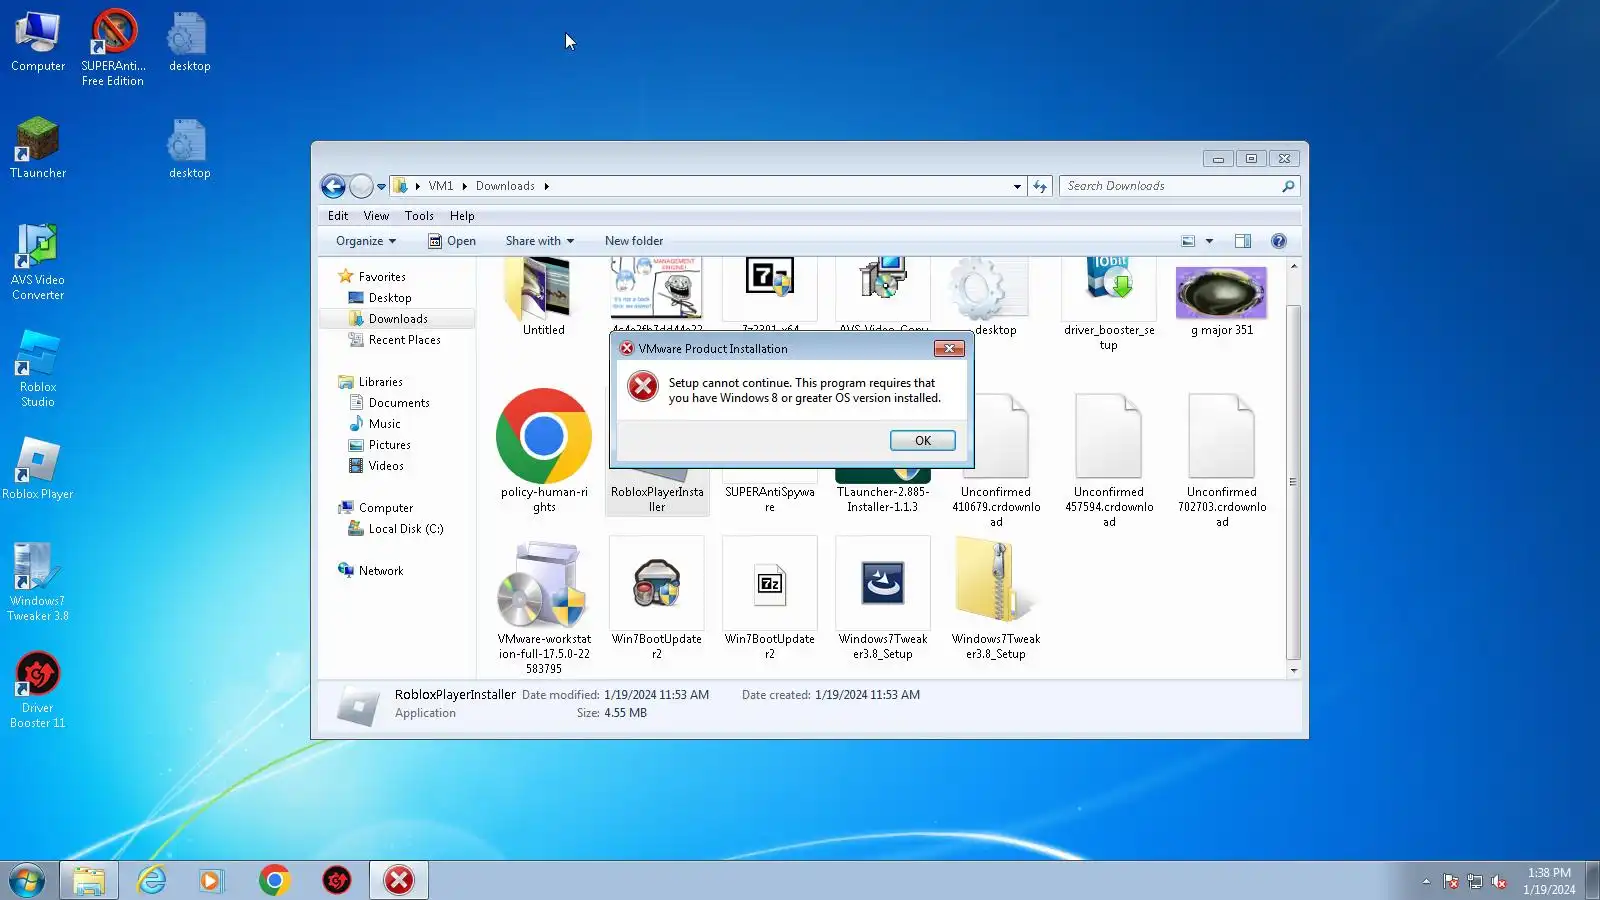Click the taskbar clock showing 1:38 PM

1549,881
